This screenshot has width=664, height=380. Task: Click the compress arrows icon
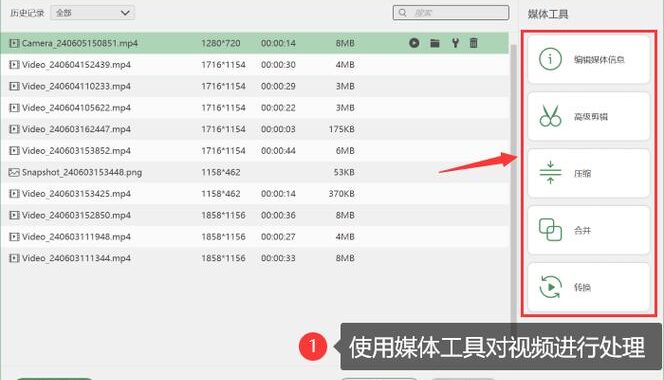(x=550, y=172)
